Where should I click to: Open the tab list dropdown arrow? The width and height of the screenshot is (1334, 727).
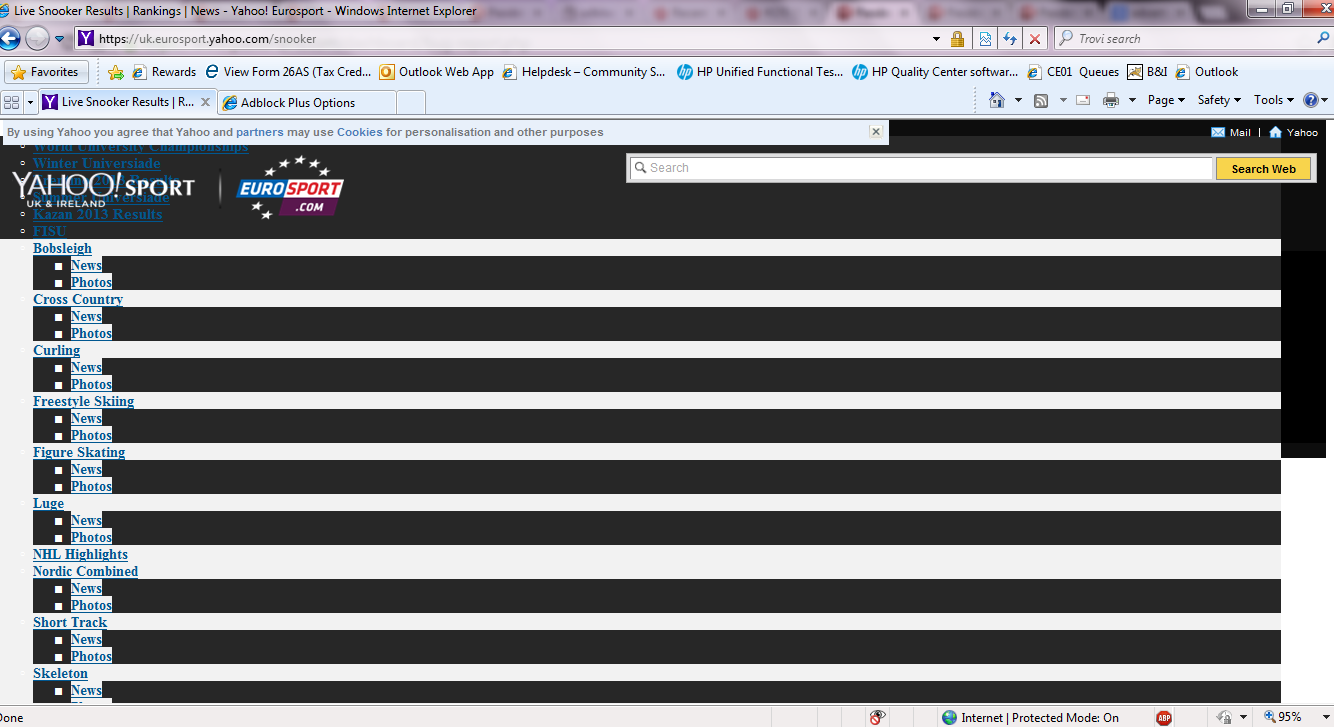(30, 102)
